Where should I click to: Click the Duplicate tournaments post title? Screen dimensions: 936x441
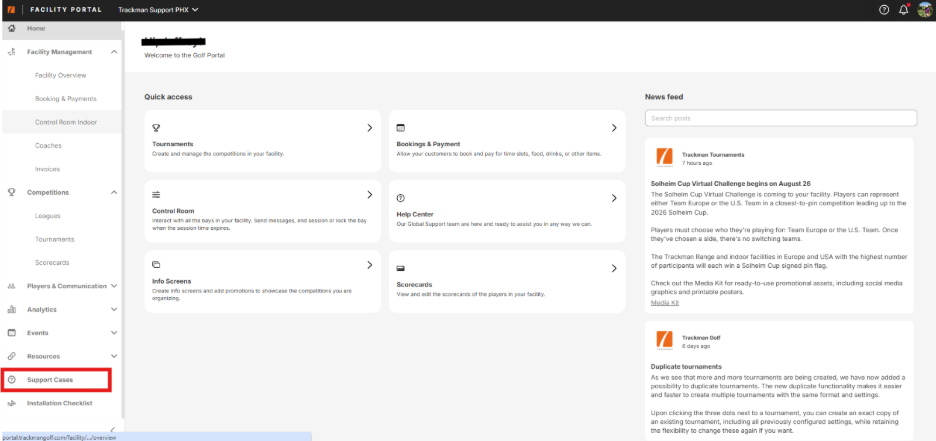click(x=686, y=366)
